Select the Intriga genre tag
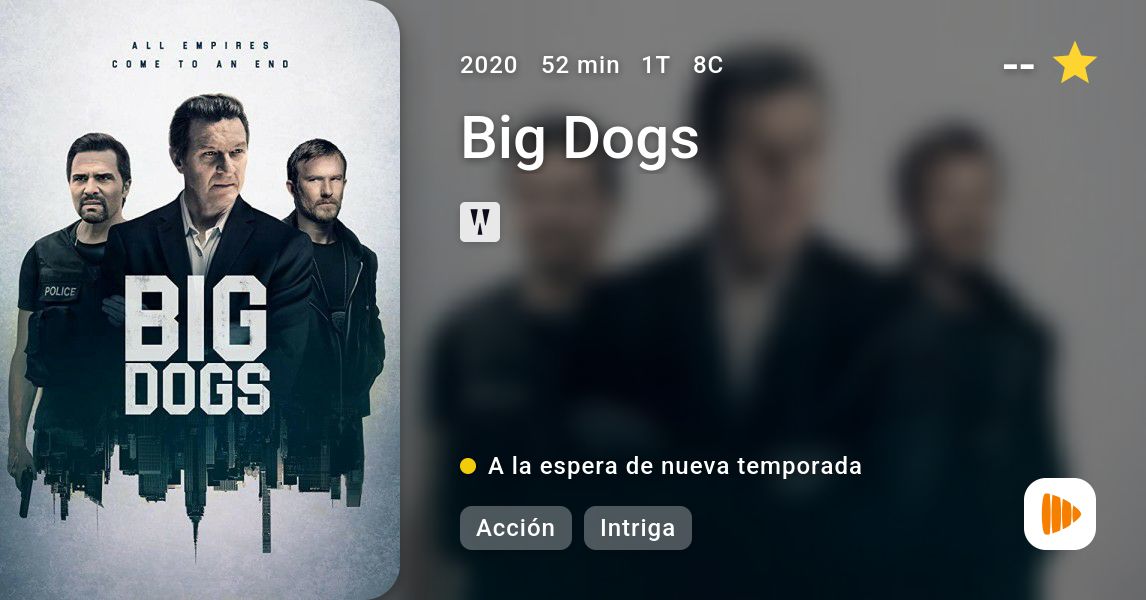The image size is (1146, 600). point(637,528)
